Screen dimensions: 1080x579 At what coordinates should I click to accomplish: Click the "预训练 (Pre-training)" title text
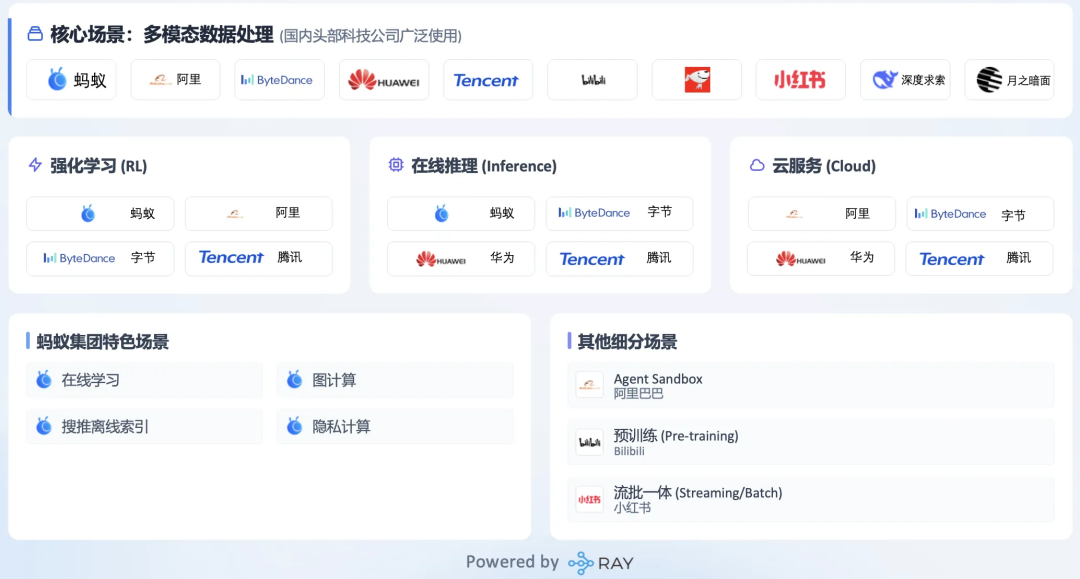click(676, 436)
